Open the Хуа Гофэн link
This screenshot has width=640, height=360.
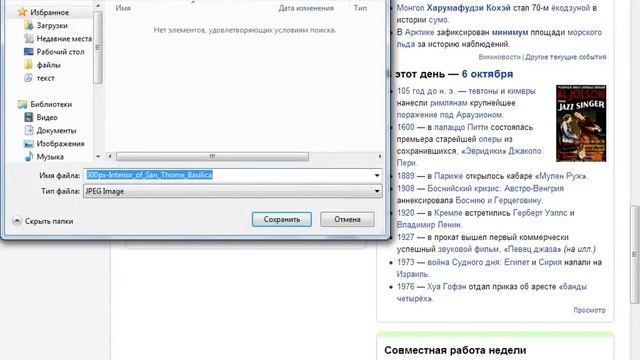coord(447,287)
